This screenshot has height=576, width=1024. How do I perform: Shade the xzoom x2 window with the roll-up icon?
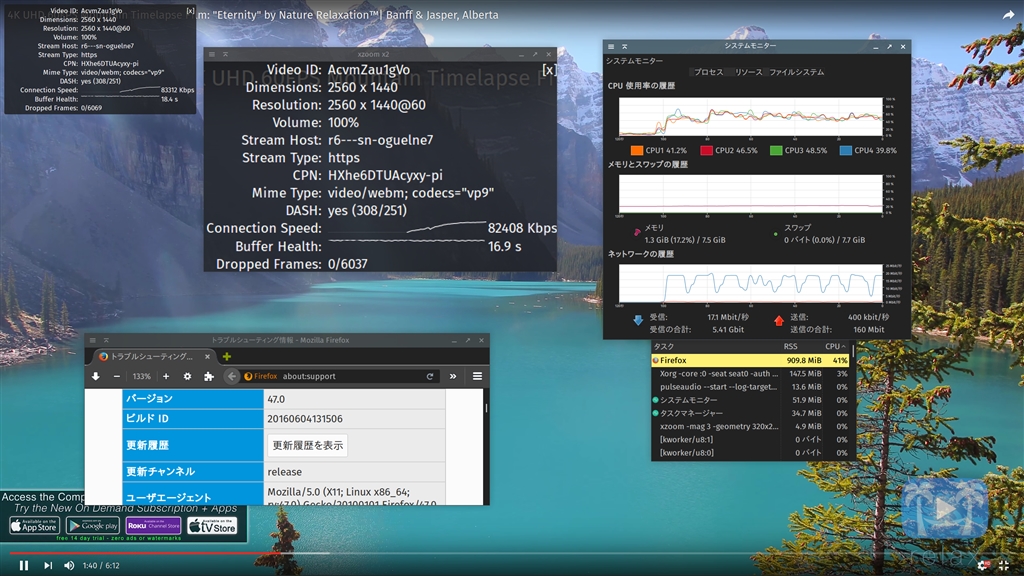tap(225, 54)
